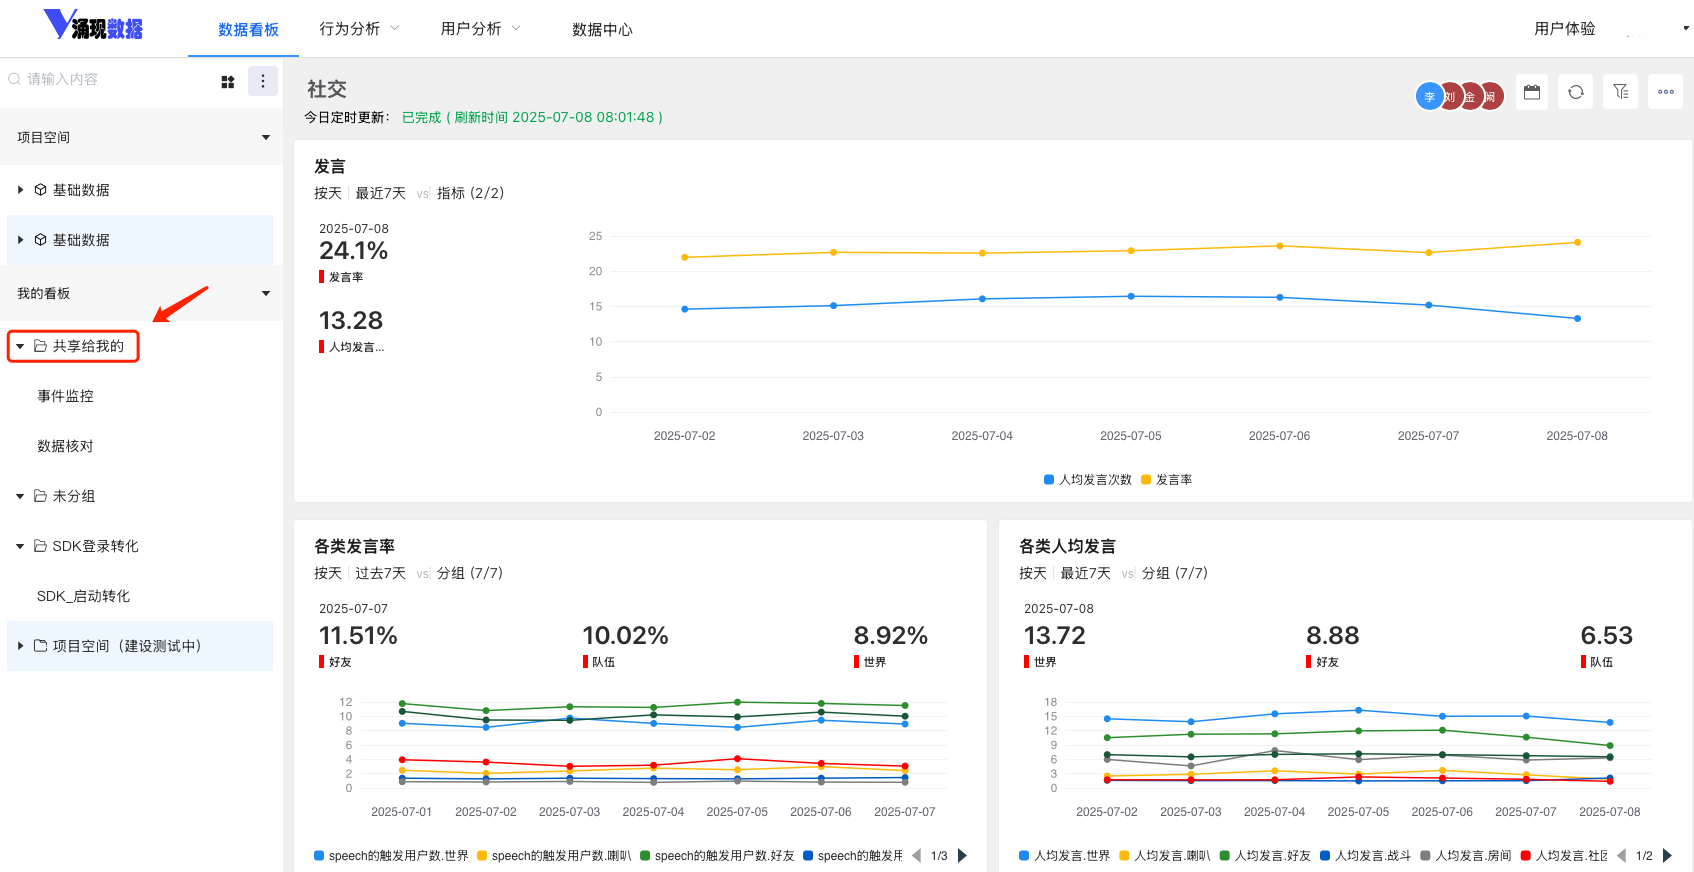Toggle speech的触发用户数.喇叭 legend series
Viewport: 1694px width, 872px height.
point(554,856)
